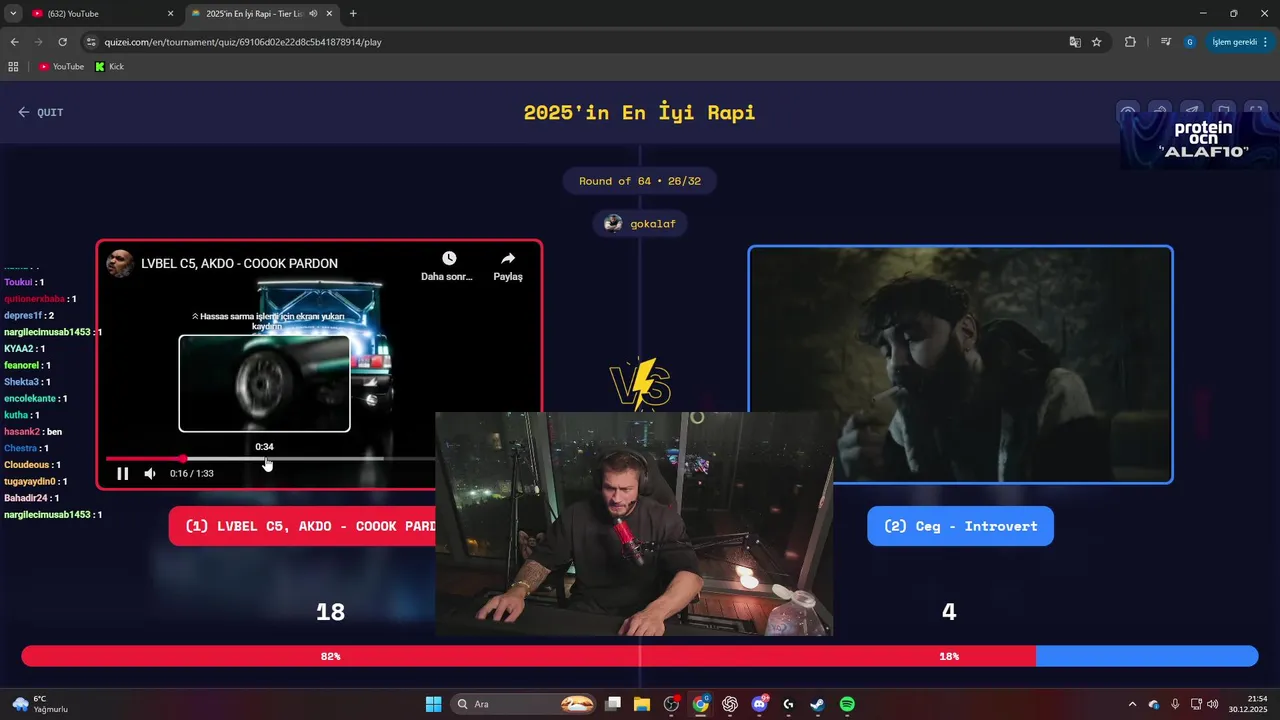
Task: Expand the hidden system tray icons
Action: pos(1132,704)
